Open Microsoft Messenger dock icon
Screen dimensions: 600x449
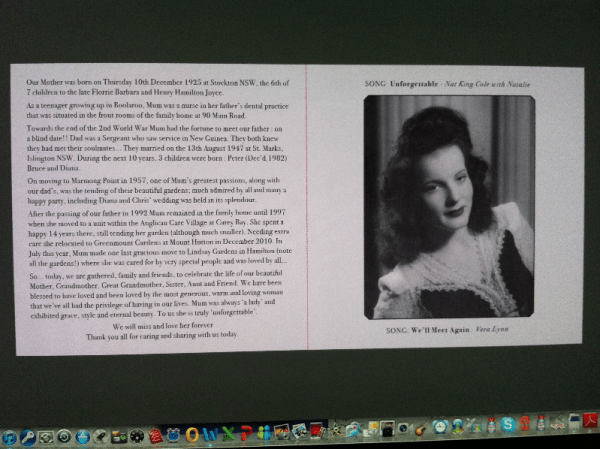point(264,433)
